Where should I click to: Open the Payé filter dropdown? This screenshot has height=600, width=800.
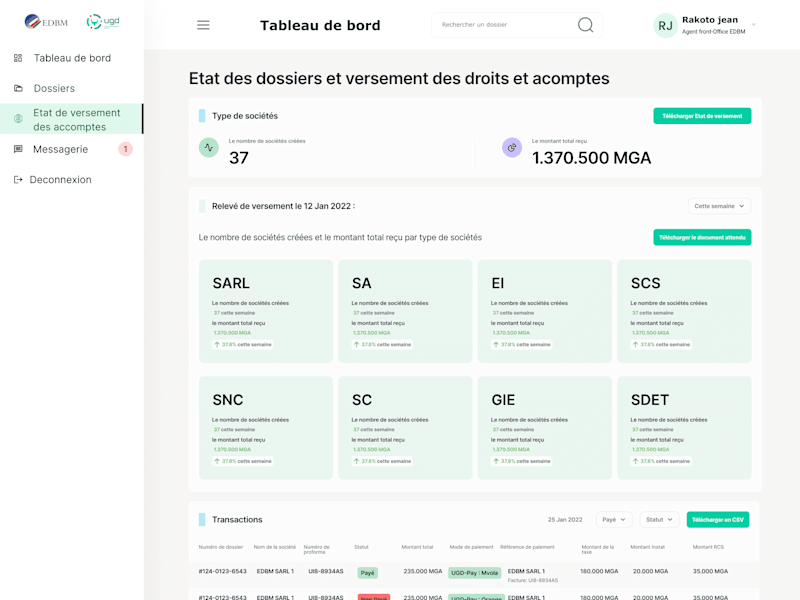pyautogui.click(x=614, y=519)
